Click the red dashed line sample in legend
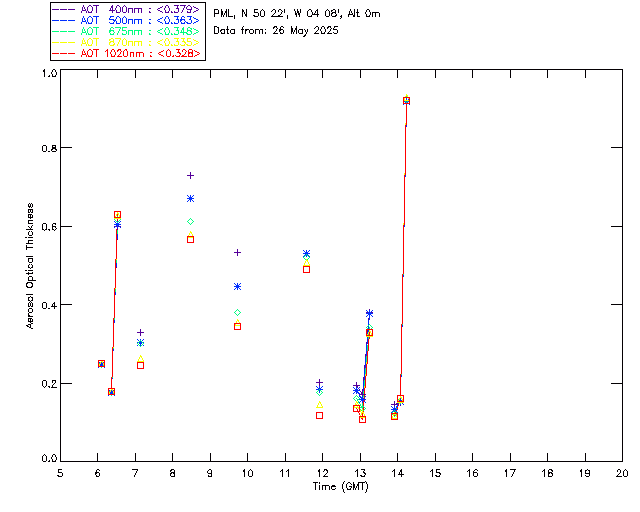Image resolution: width=640 pixels, height=512 pixels. pyautogui.click(x=64, y=53)
